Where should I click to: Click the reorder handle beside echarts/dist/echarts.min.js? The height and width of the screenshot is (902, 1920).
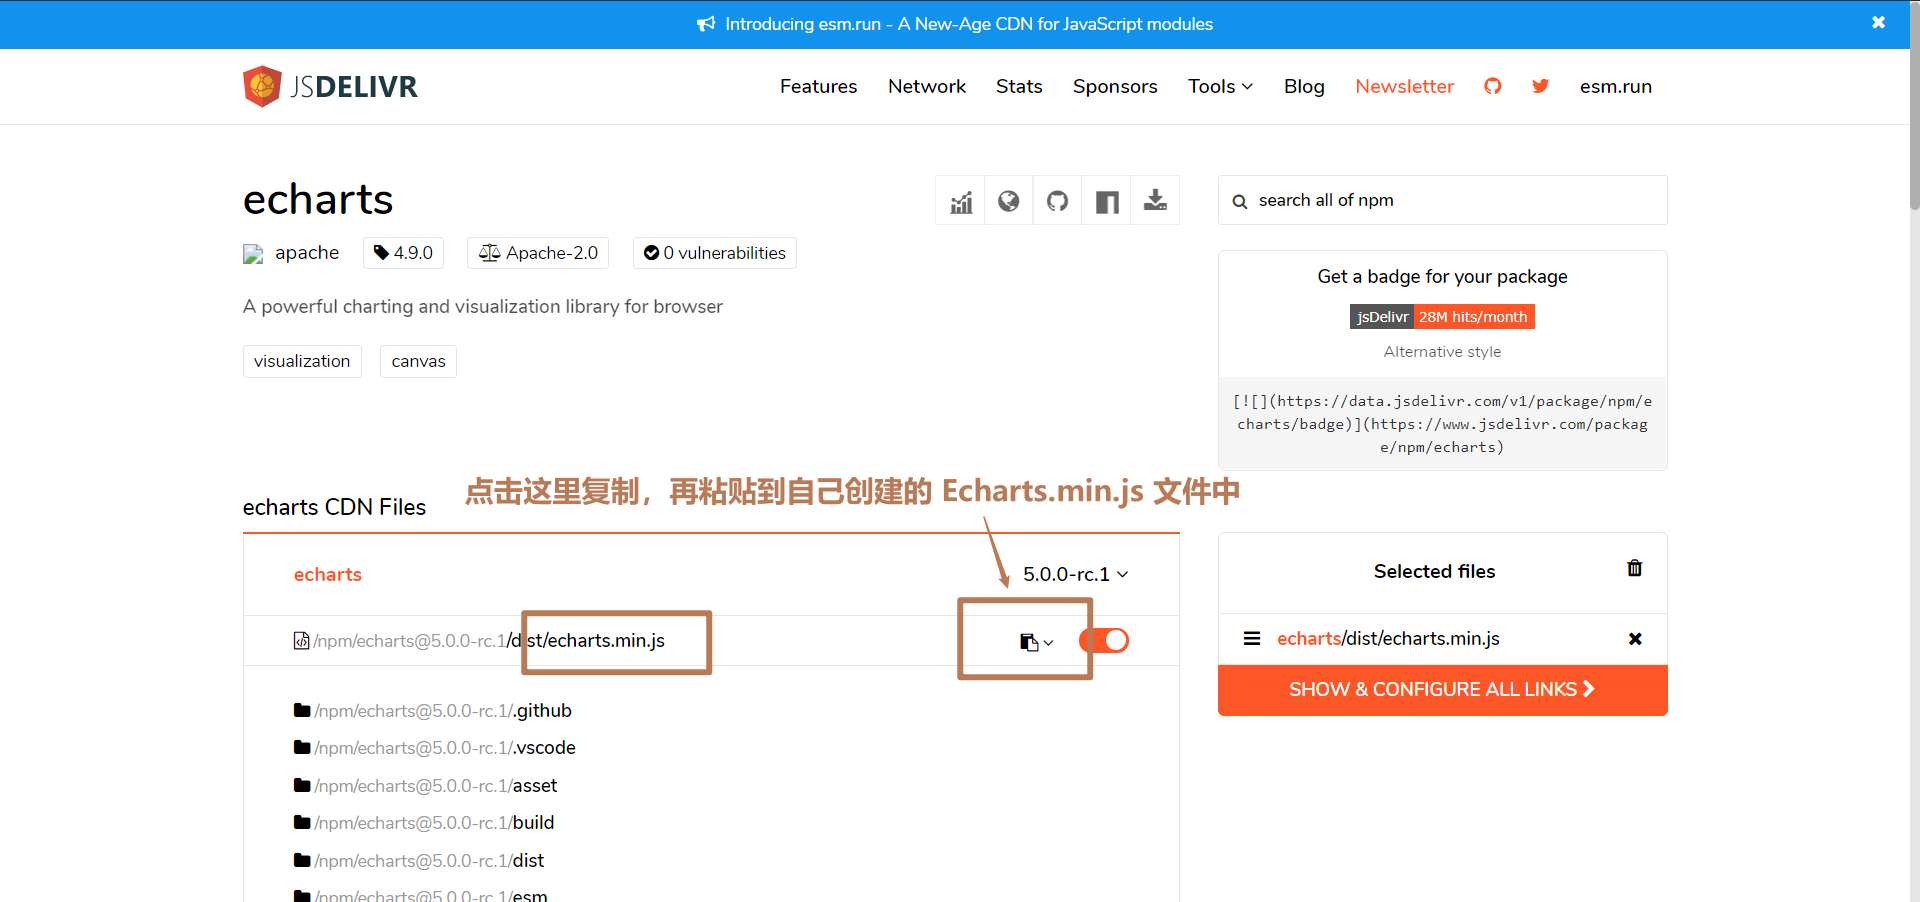1251,638
